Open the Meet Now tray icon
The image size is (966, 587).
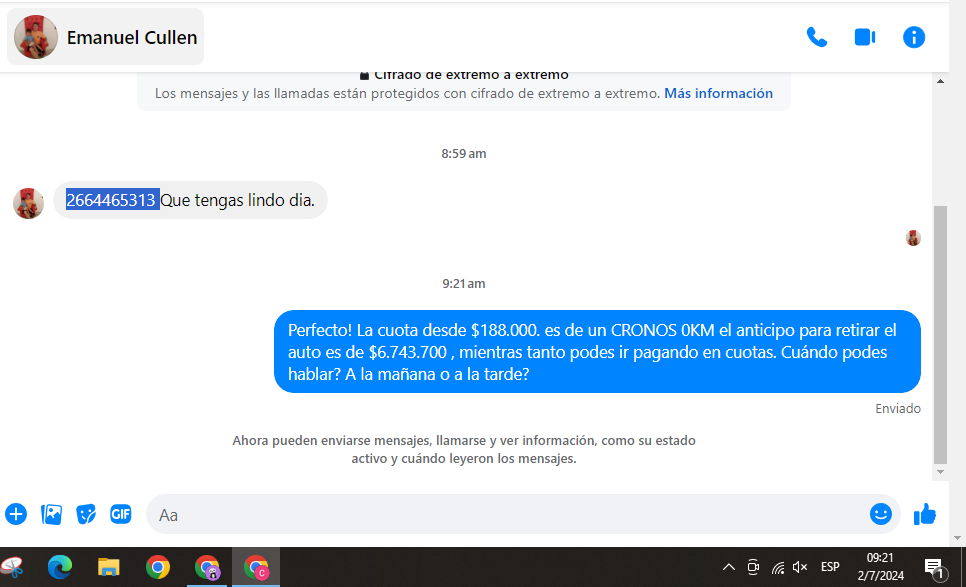[753, 567]
